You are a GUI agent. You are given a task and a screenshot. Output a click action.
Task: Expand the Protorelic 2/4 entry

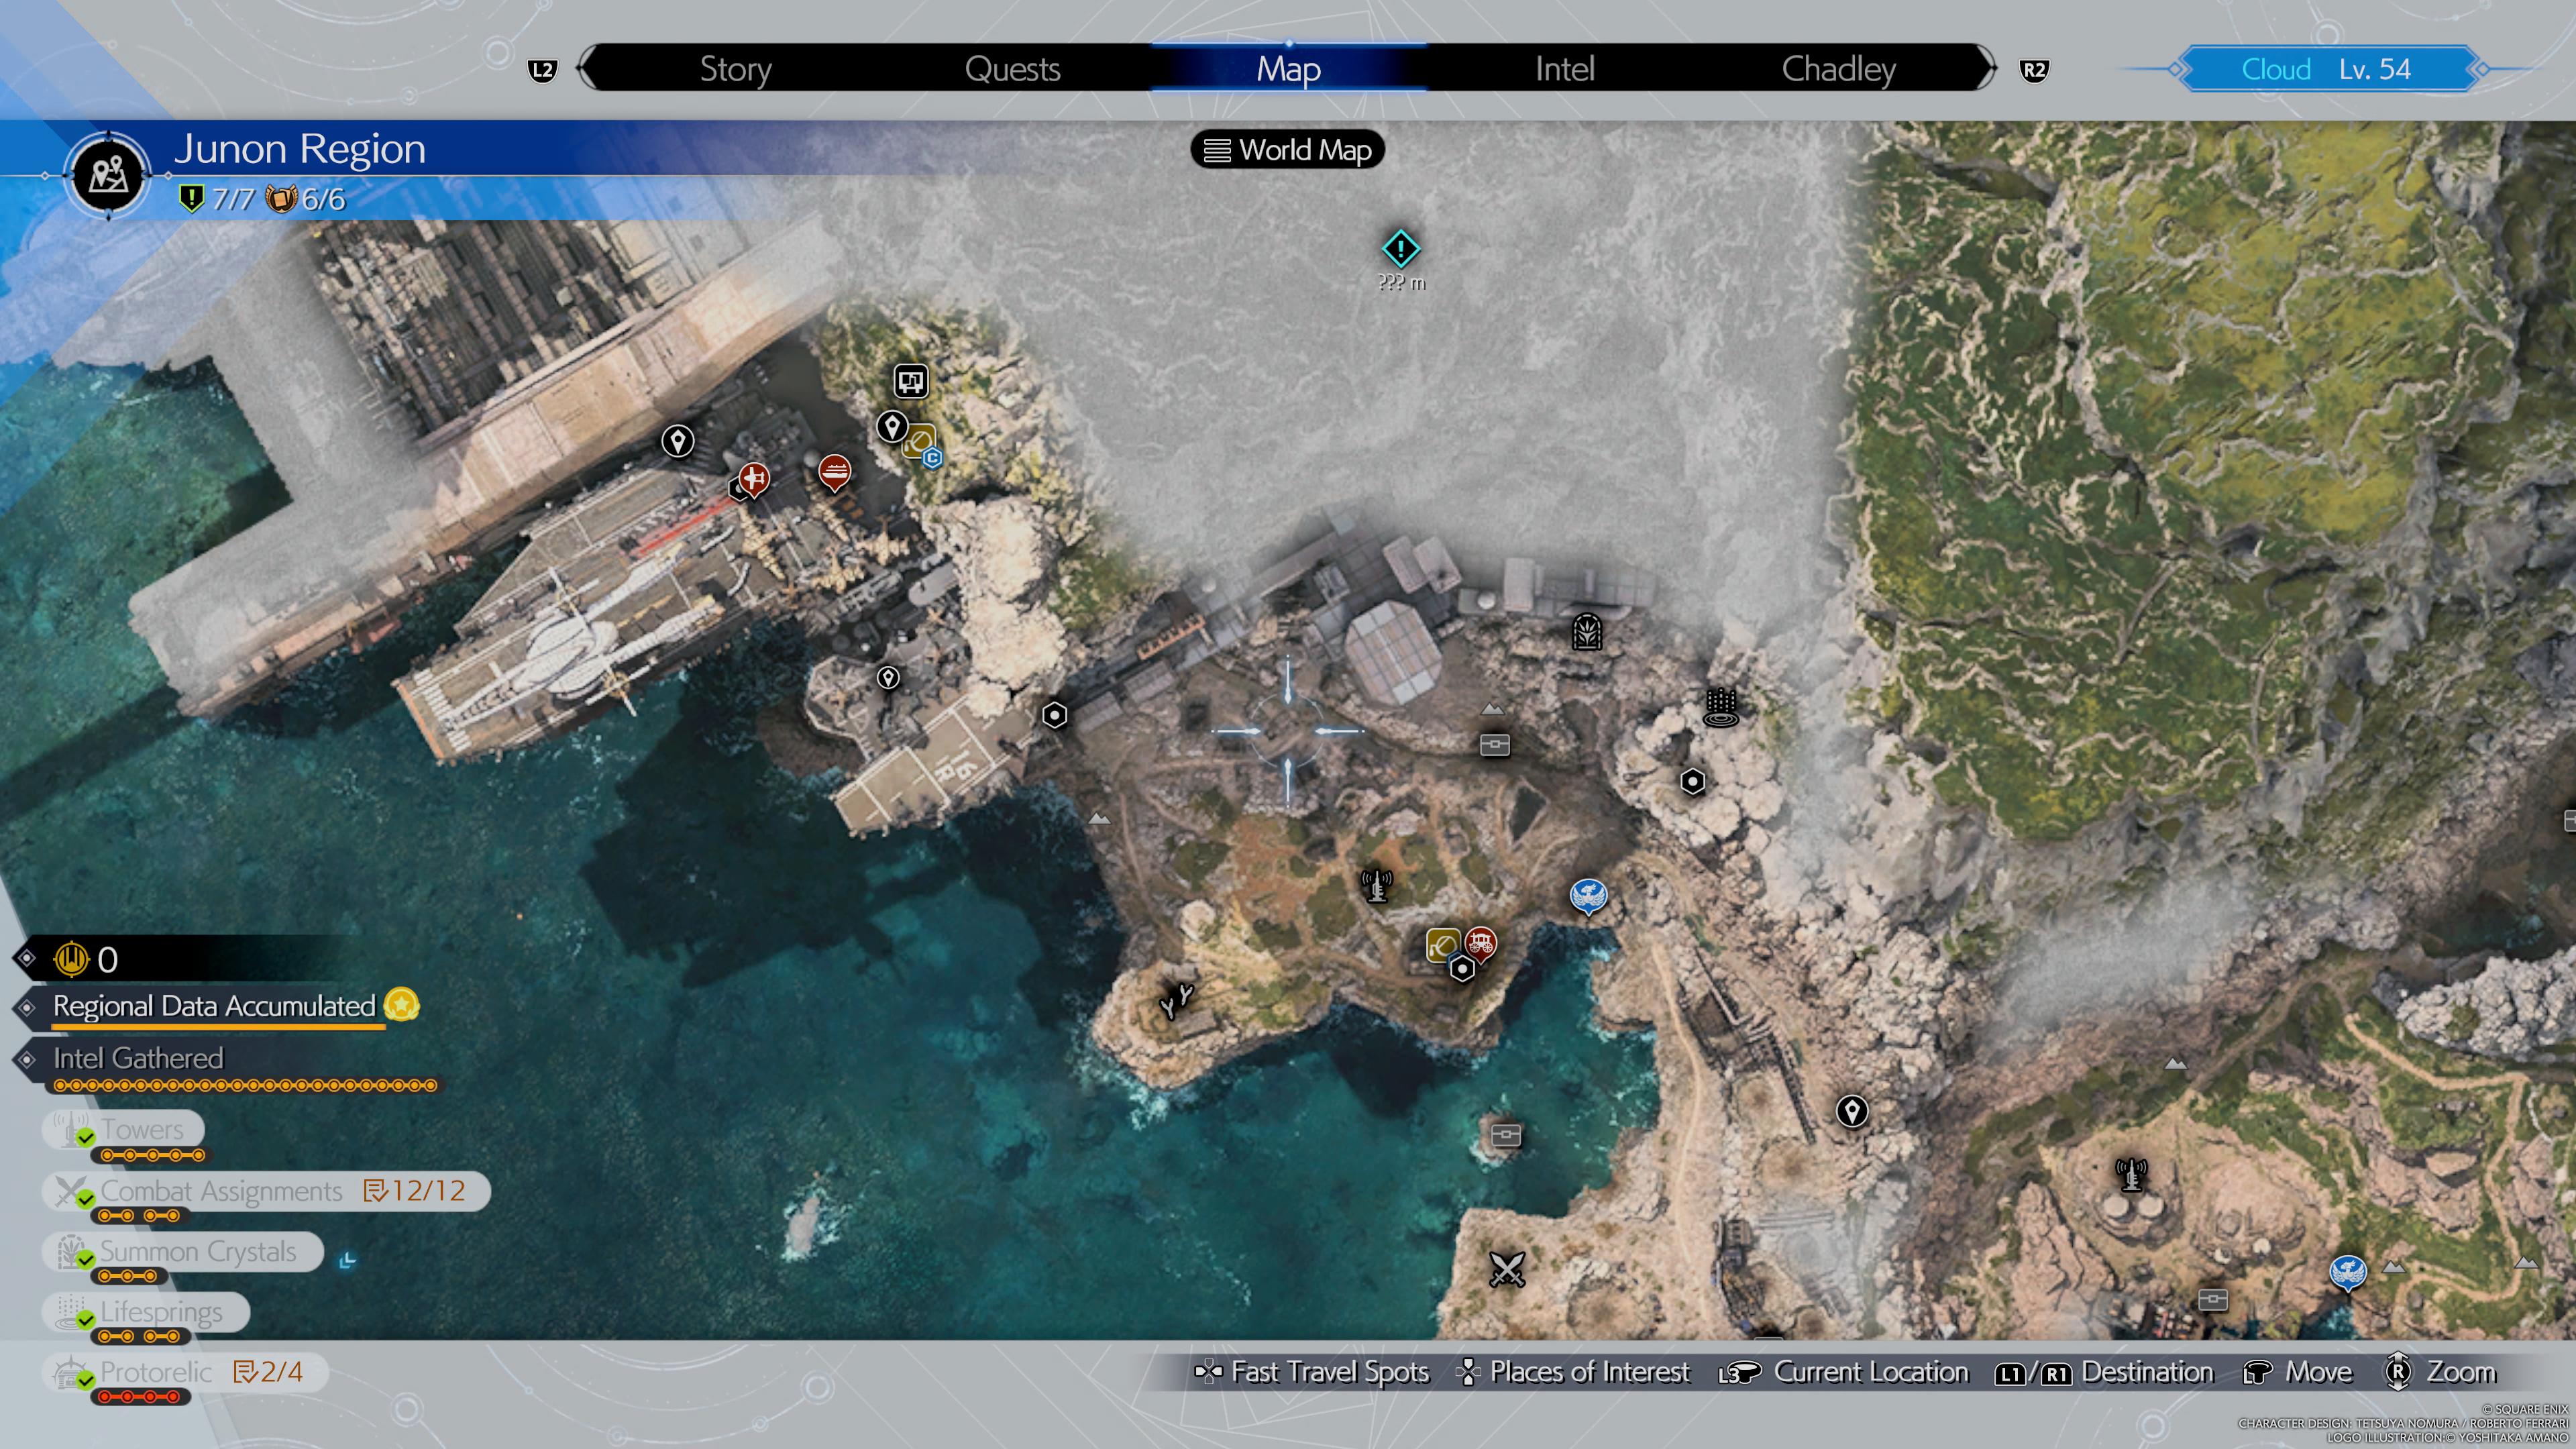coord(186,1372)
